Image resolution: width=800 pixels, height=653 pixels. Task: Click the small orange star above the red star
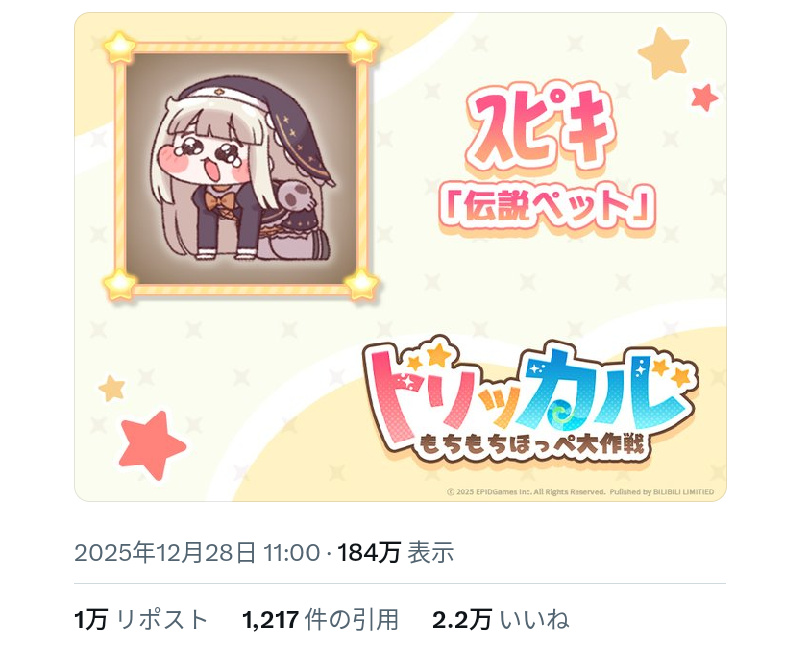(x=112, y=388)
